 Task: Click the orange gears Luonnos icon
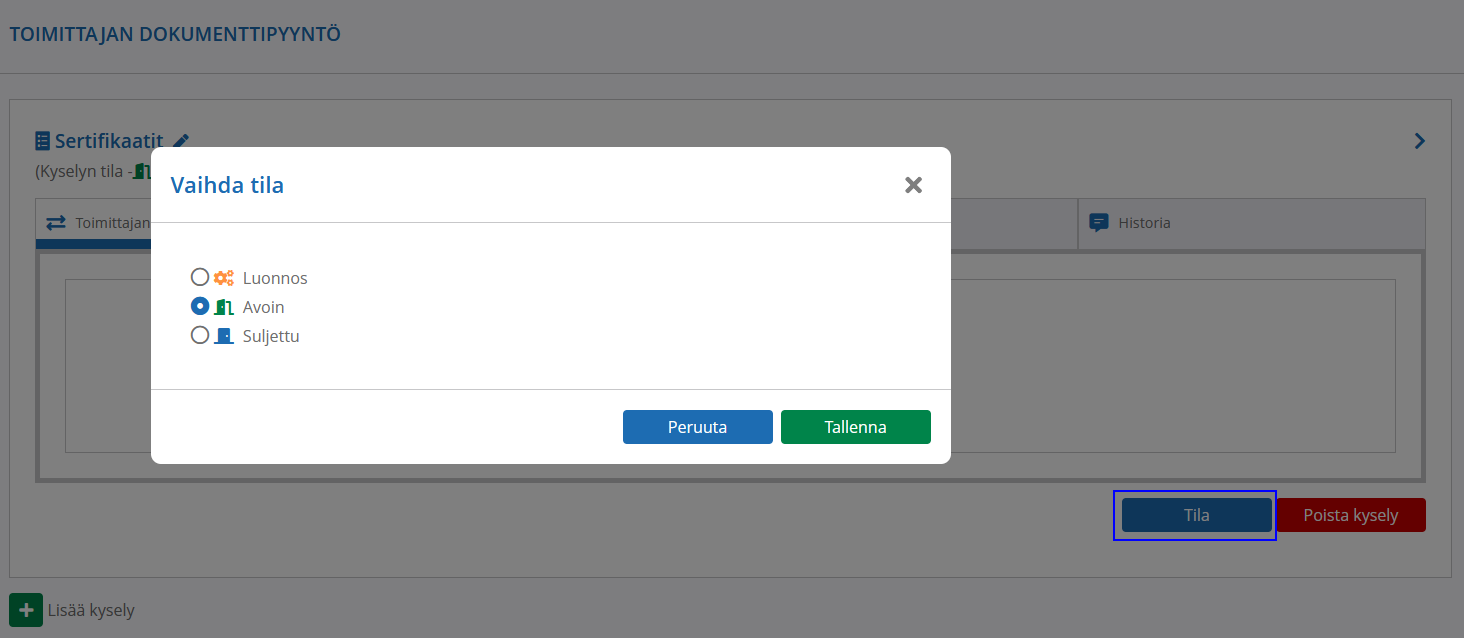[224, 278]
